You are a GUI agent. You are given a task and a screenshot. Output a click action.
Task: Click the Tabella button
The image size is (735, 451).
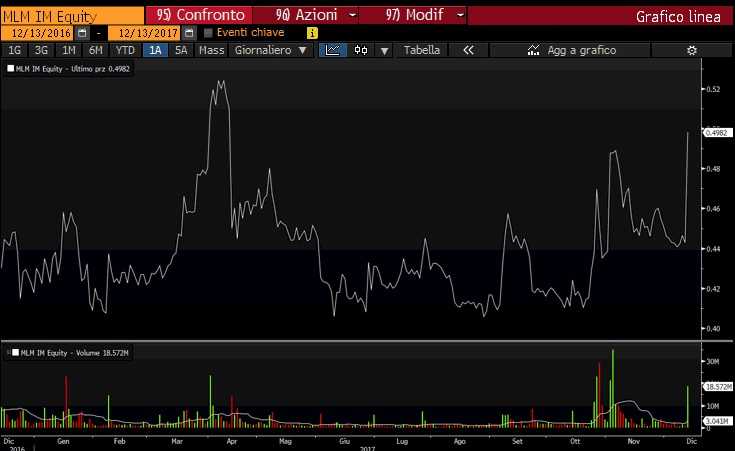[x=422, y=50]
